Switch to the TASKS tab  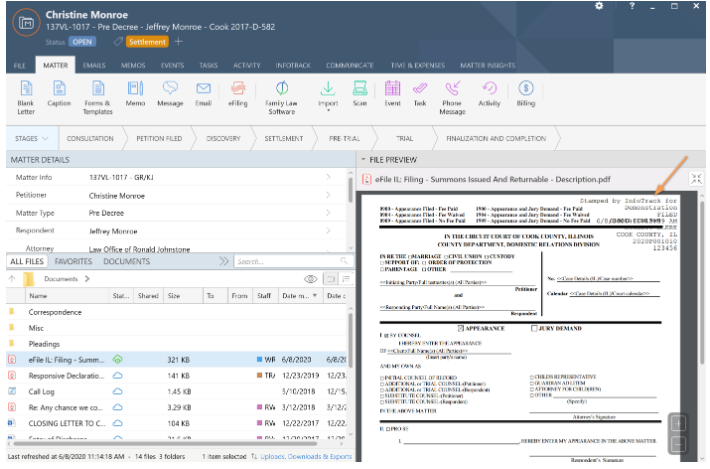208,65
